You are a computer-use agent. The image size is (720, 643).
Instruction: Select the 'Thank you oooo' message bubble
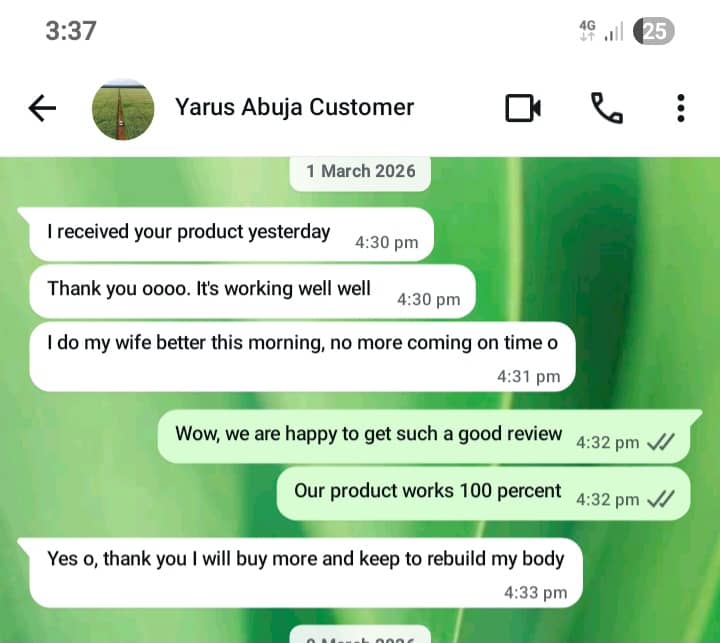(252, 291)
